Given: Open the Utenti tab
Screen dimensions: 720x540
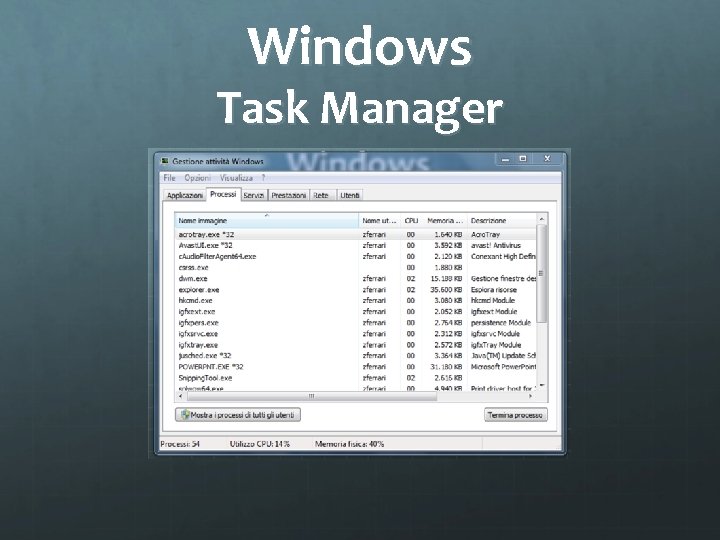Looking at the screenshot, I should pyautogui.click(x=349, y=195).
